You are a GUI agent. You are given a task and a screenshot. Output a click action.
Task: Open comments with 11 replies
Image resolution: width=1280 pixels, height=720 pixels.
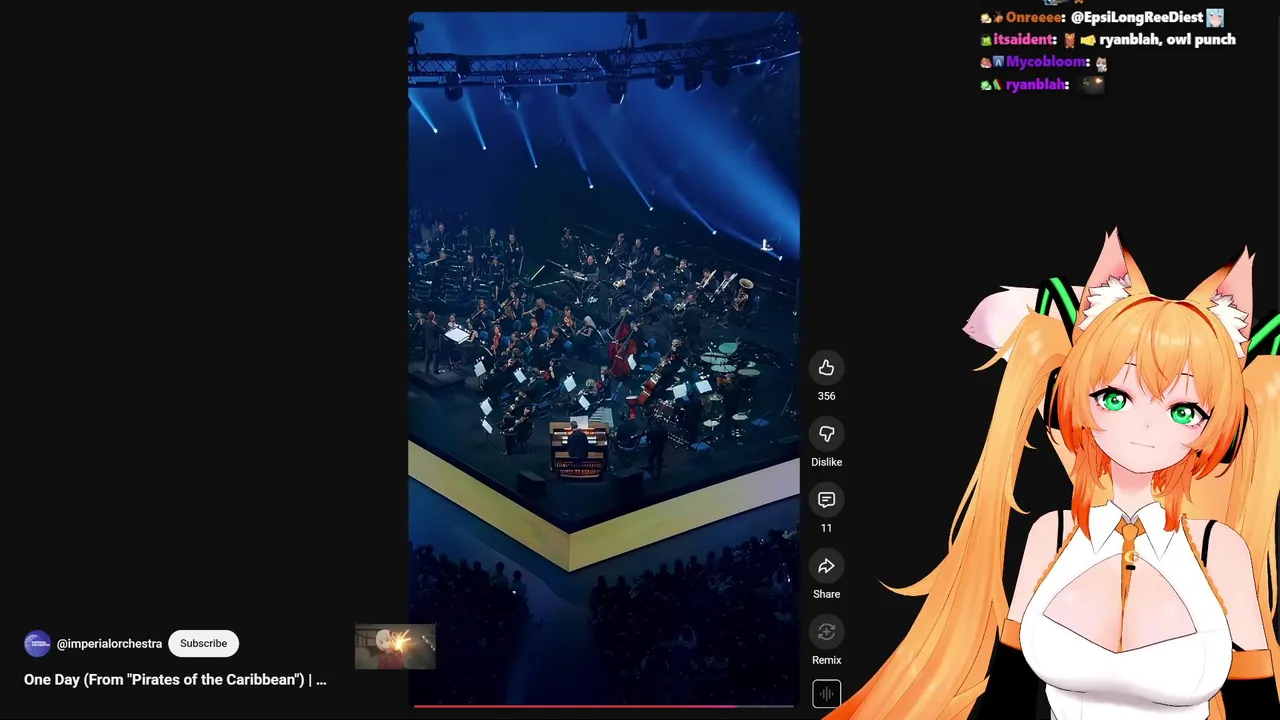(826, 500)
